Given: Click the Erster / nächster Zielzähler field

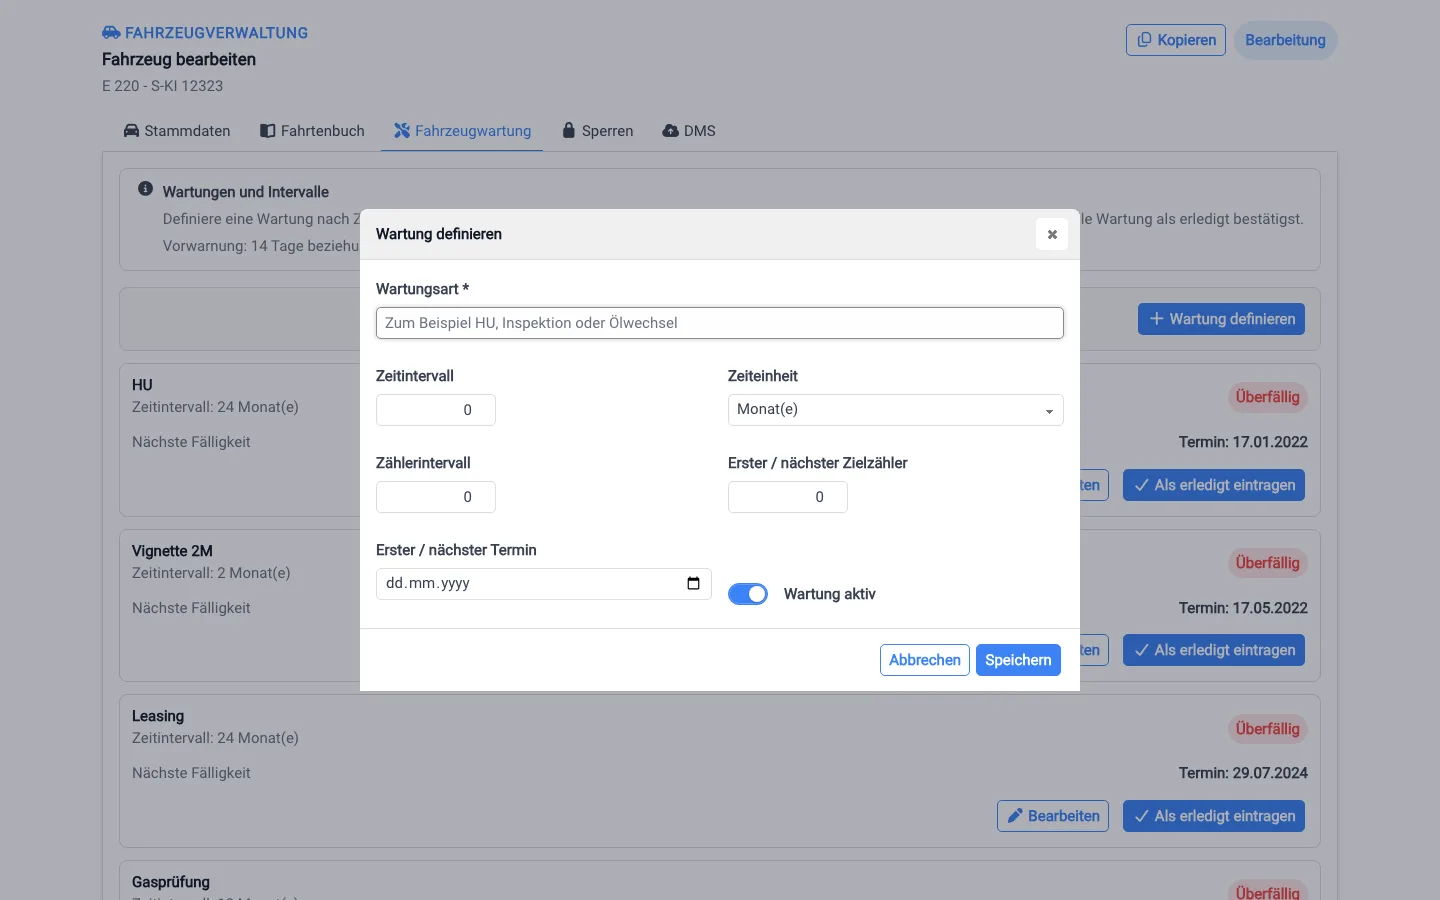Looking at the screenshot, I should point(788,497).
